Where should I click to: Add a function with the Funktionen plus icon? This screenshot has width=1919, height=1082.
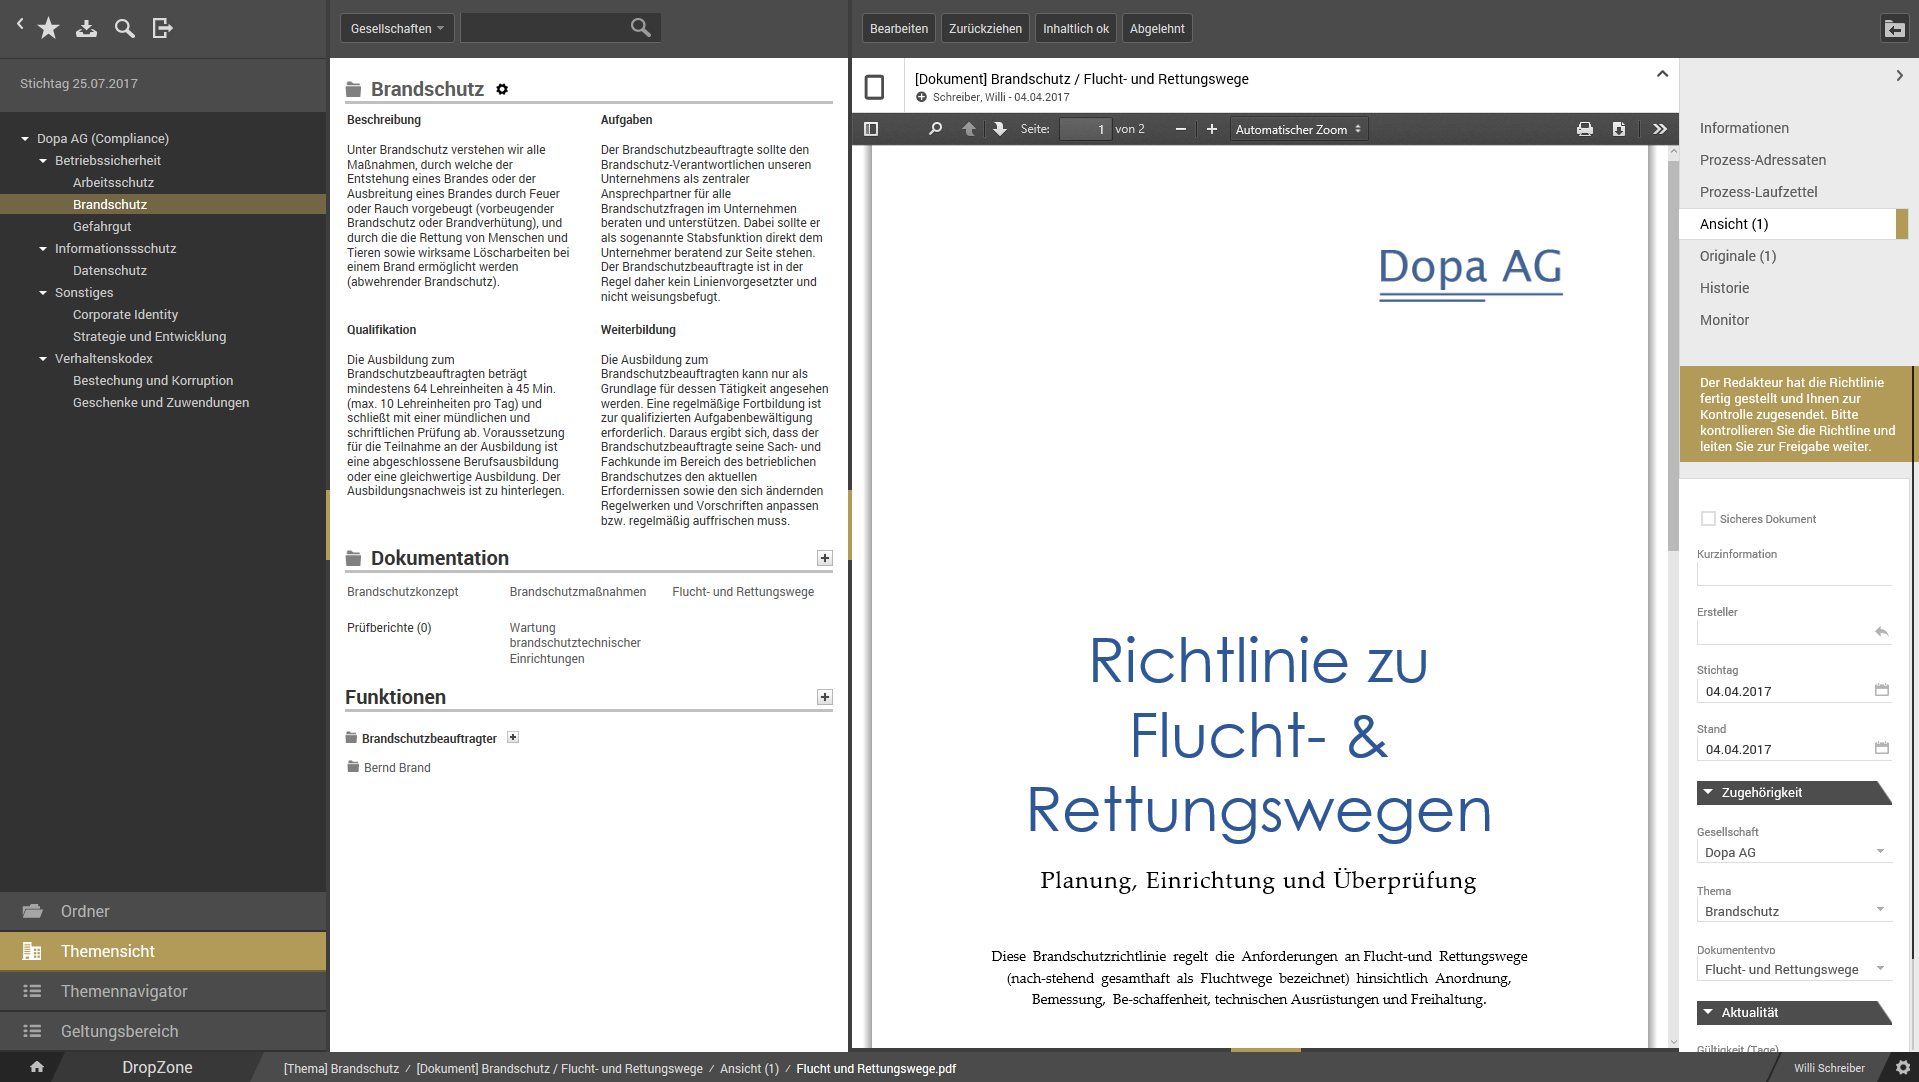pyautogui.click(x=824, y=697)
